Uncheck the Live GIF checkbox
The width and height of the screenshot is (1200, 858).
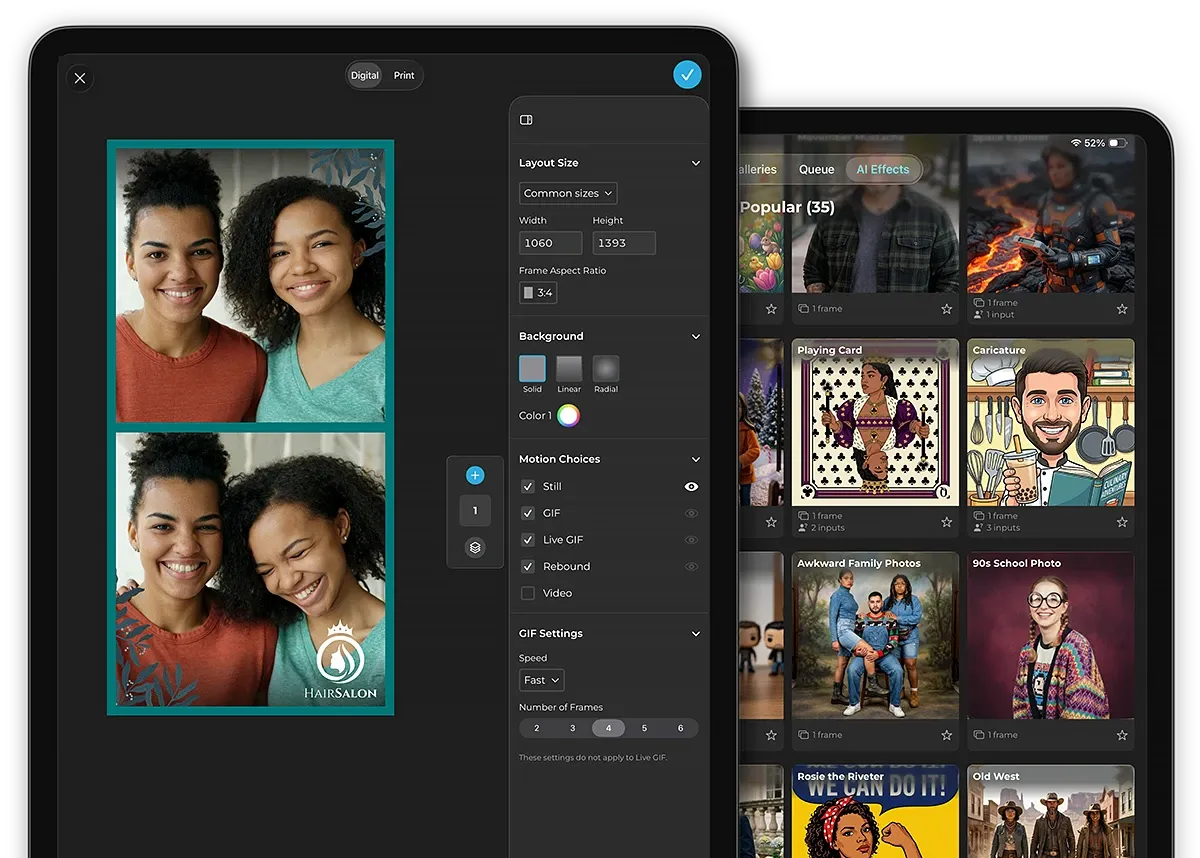(528, 540)
